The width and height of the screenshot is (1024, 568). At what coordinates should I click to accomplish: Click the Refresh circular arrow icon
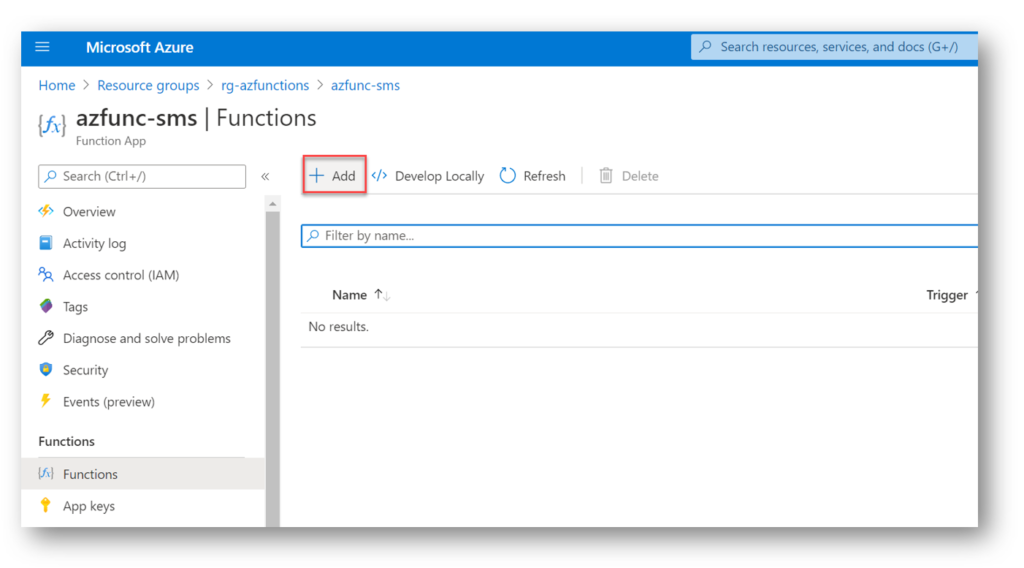click(507, 175)
